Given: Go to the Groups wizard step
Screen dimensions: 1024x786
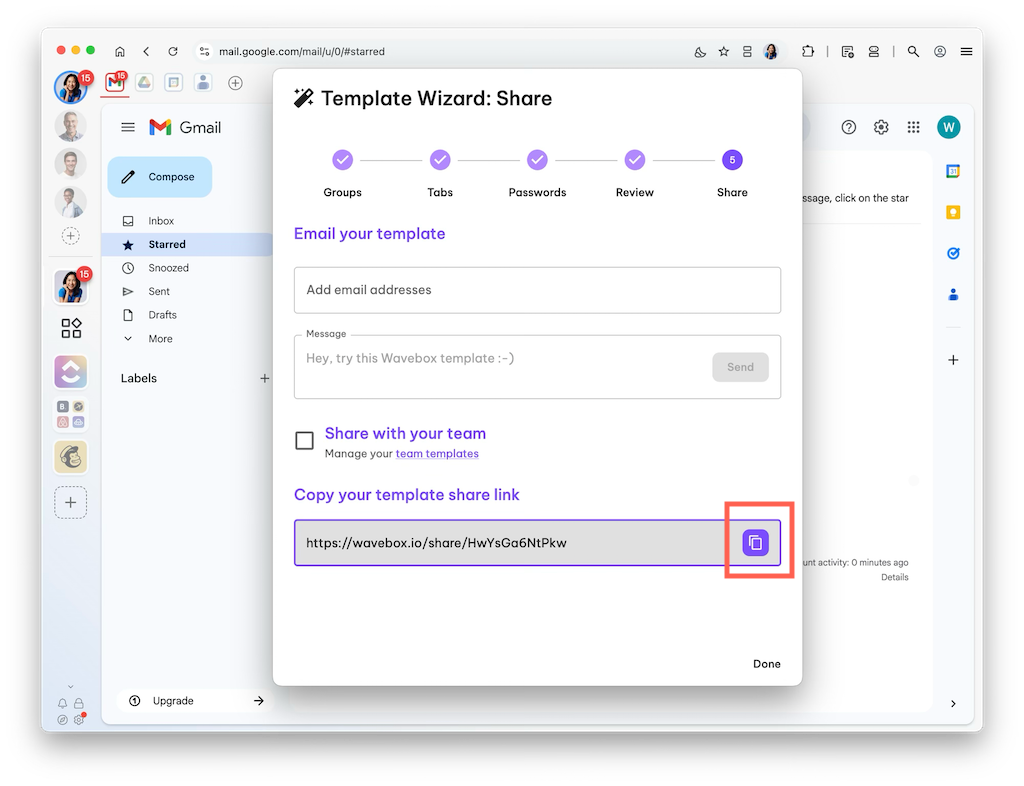Looking at the screenshot, I should (x=342, y=173).
